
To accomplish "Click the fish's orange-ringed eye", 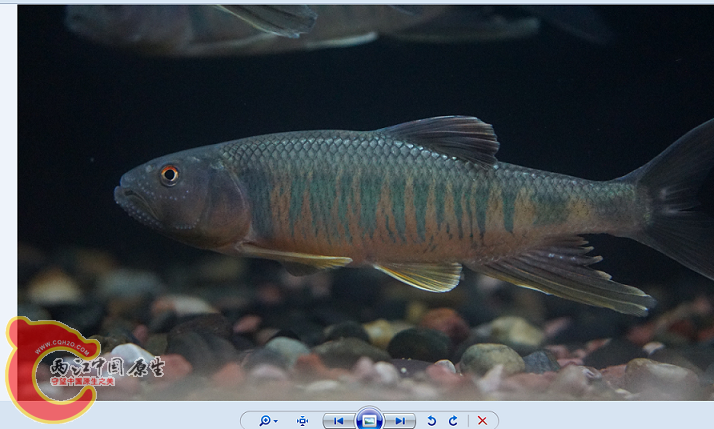I will [169, 174].
